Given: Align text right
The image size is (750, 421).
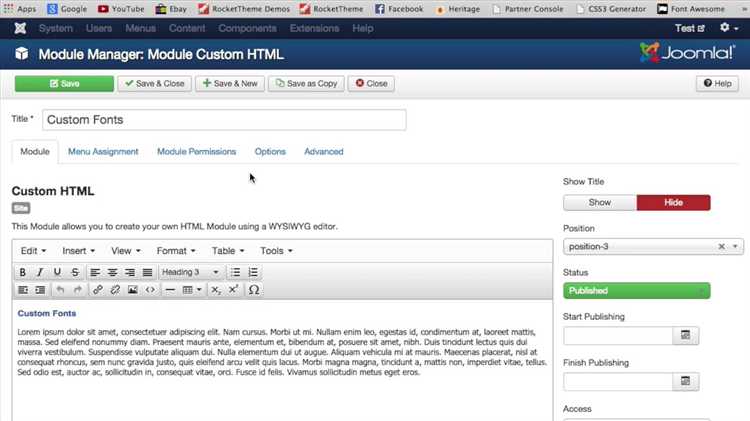Looking at the screenshot, I should point(130,272).
